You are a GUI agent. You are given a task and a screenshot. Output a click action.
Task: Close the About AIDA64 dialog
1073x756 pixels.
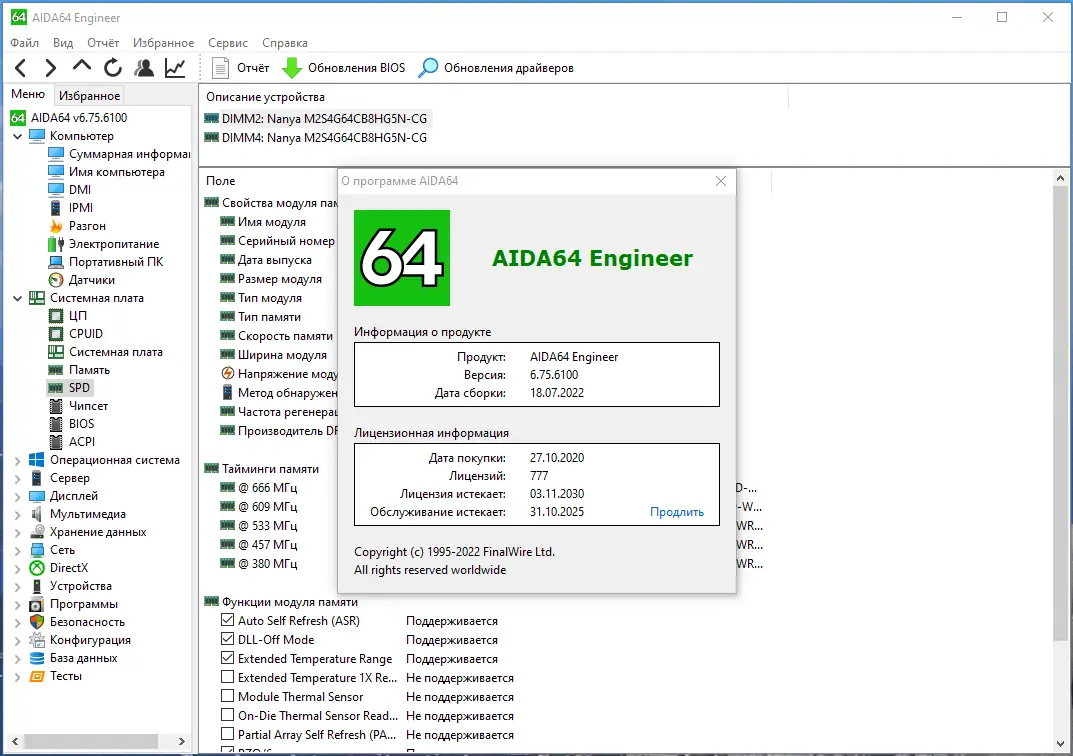721,181
